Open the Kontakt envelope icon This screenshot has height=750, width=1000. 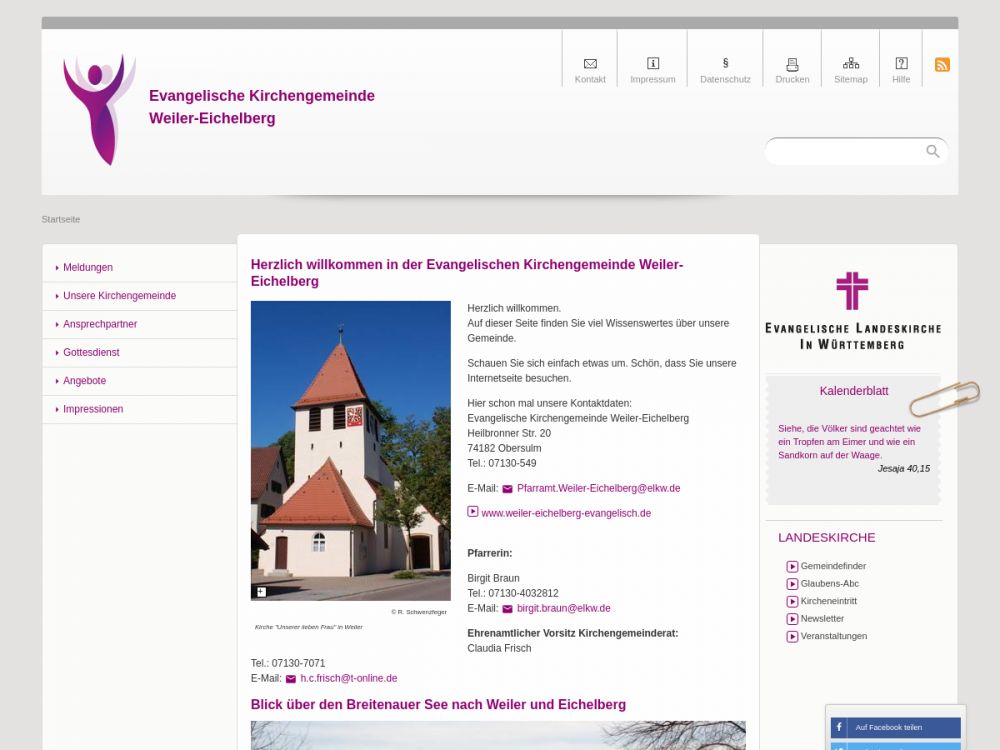(590, 64)
